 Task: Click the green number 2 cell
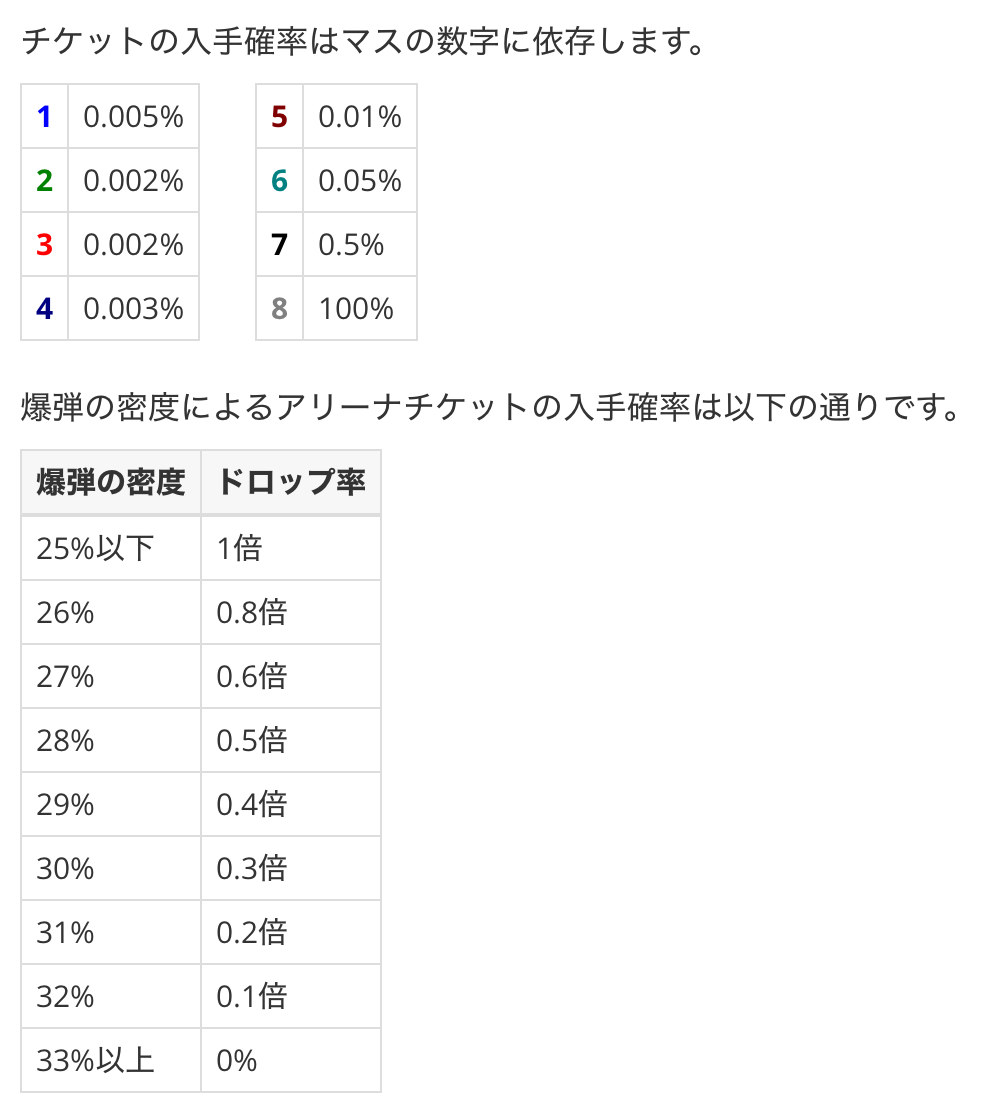point(44,181)
